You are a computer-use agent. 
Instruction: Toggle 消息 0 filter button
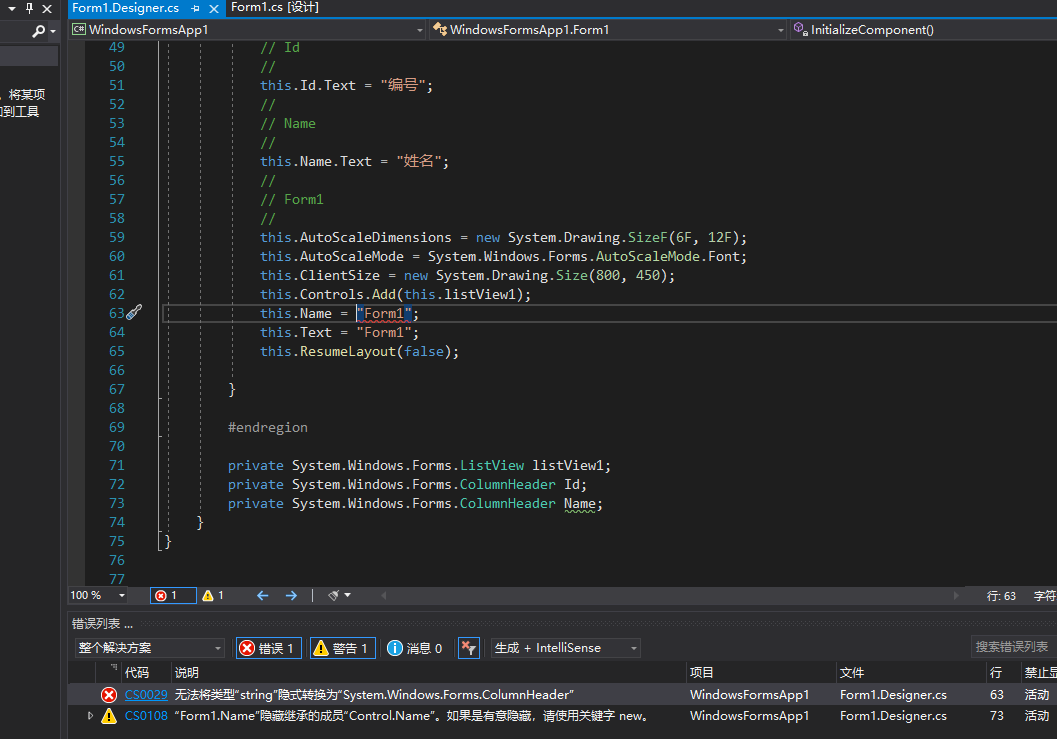coord(415,648)
